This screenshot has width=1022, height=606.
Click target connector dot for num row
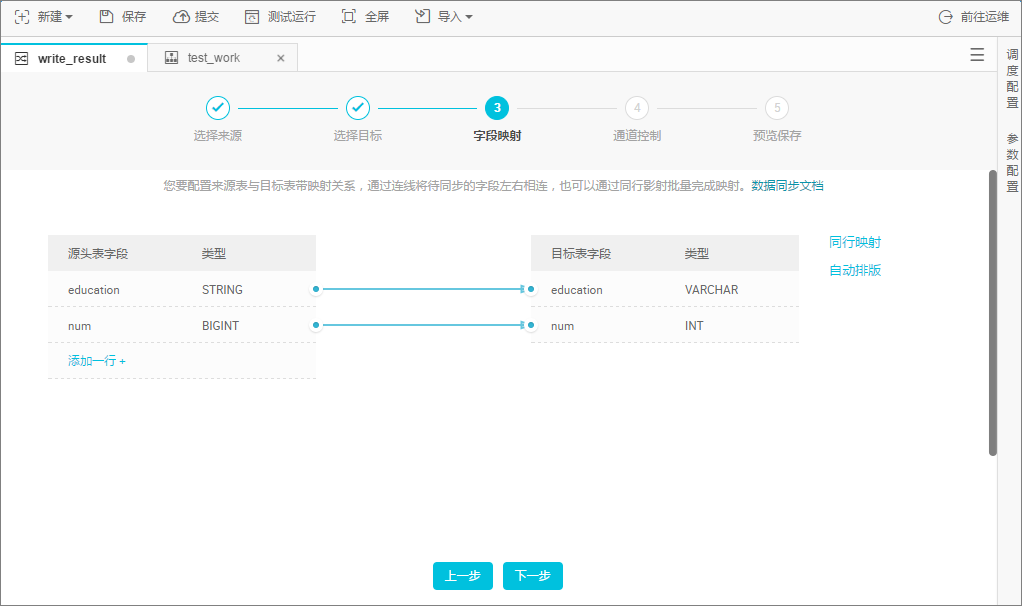click(x=531, y=325)
